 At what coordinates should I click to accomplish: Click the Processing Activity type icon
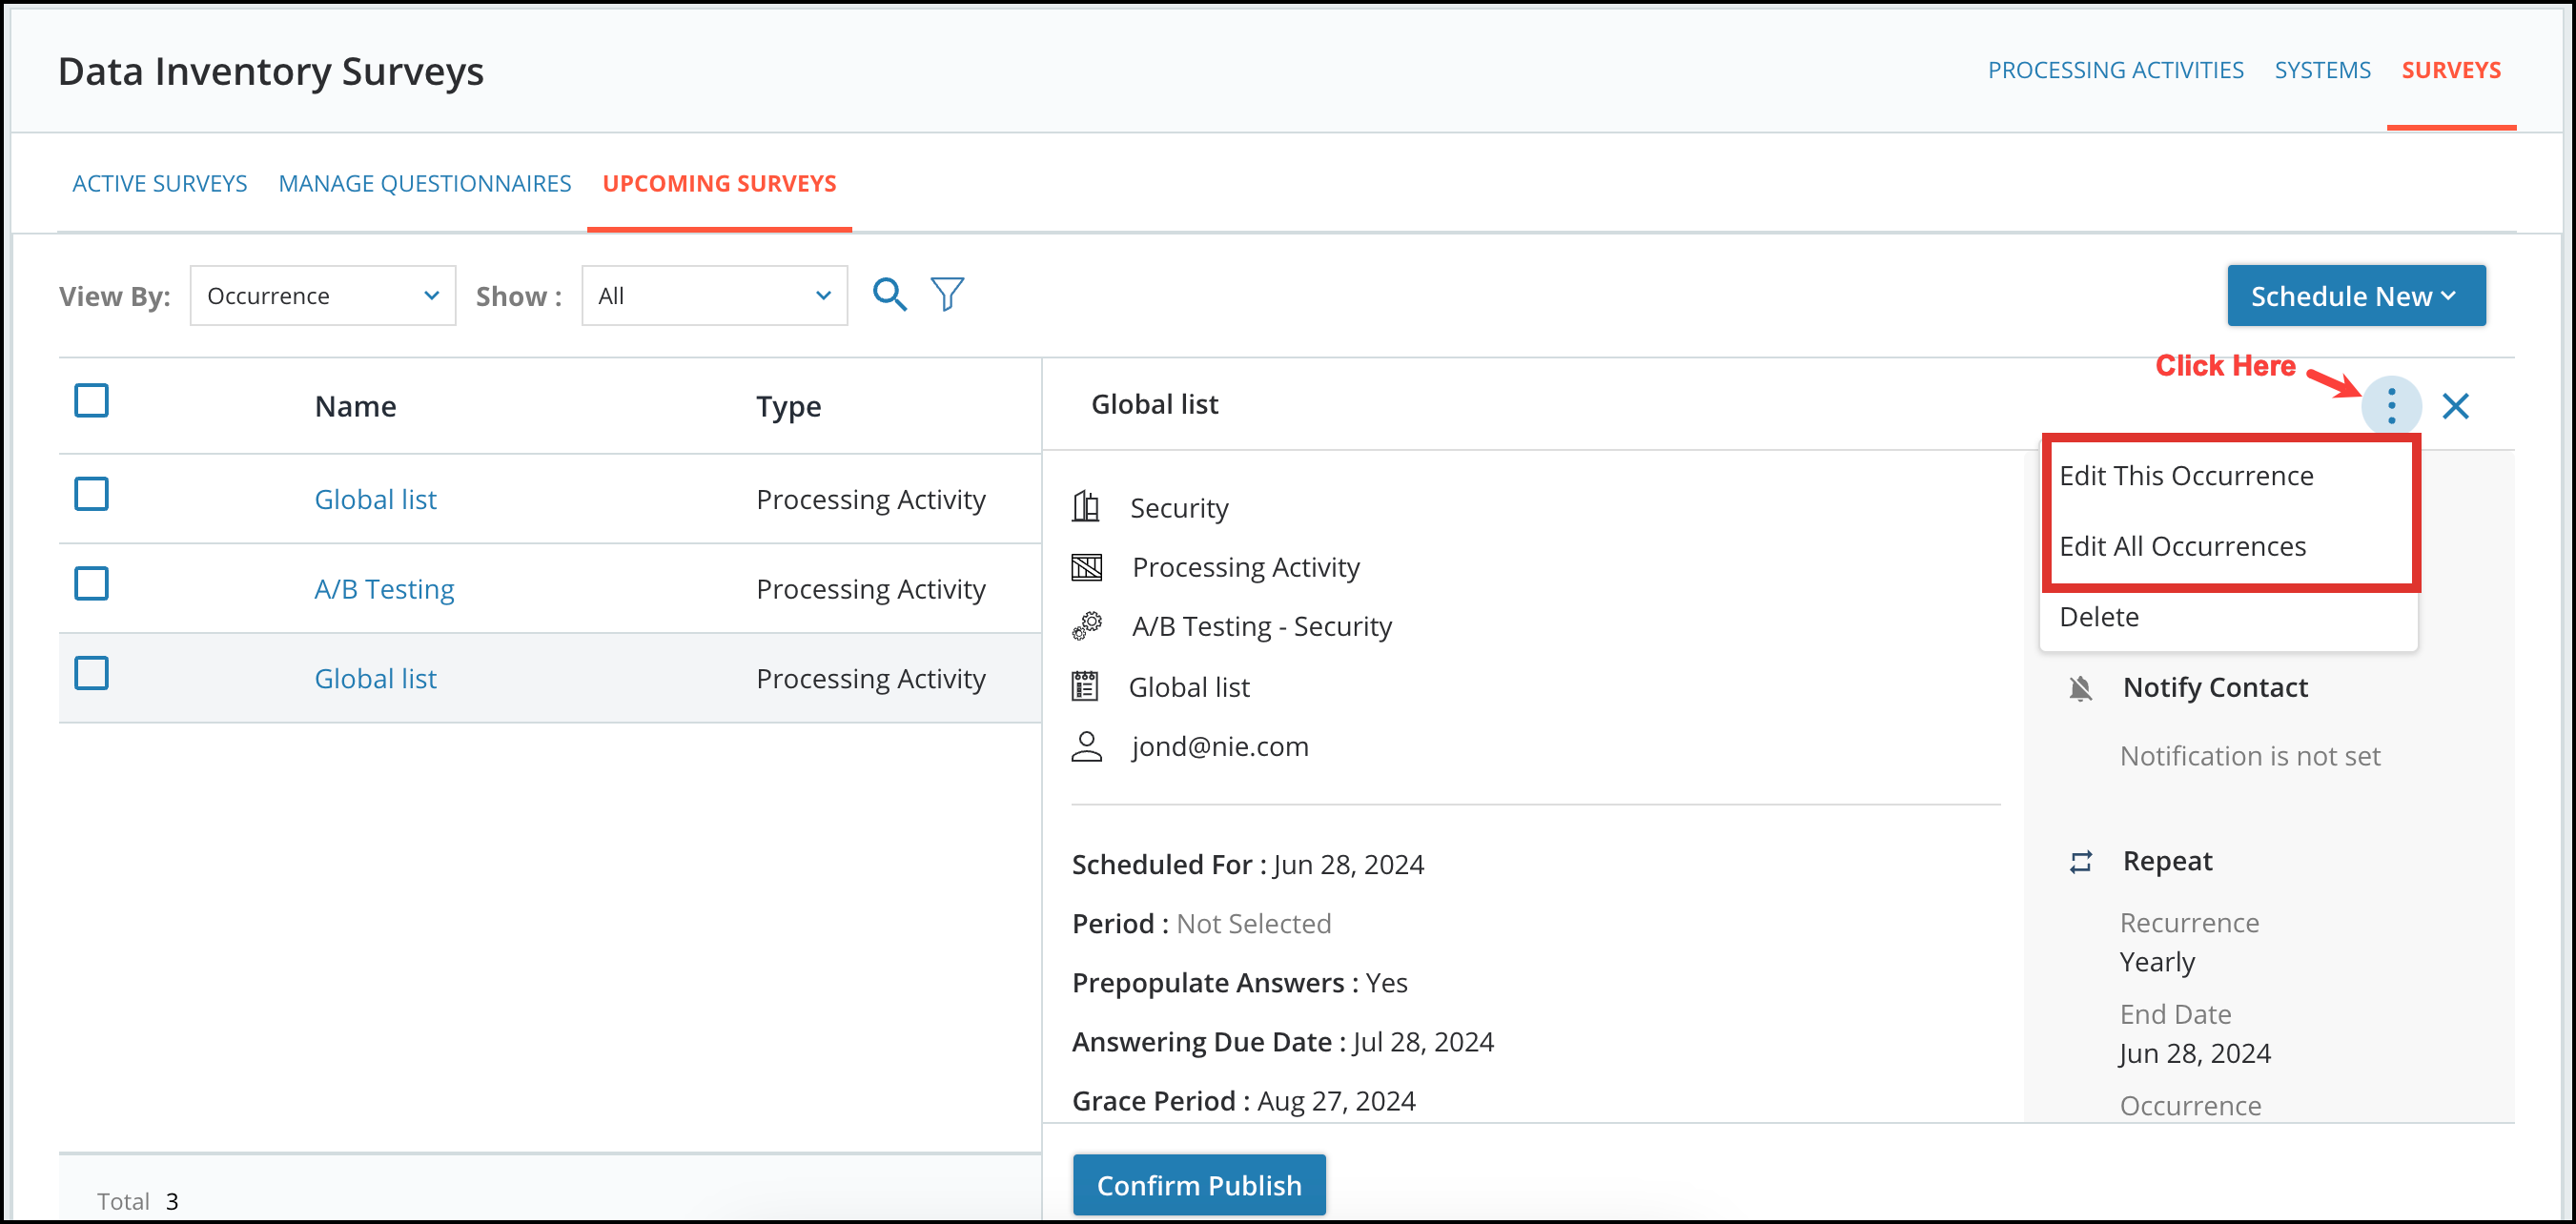coord(1086,567)
